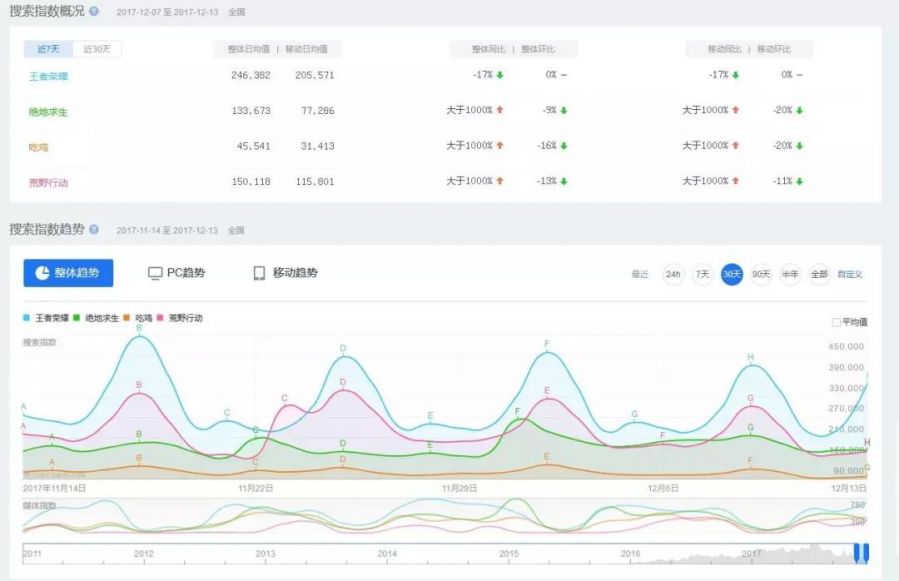
Task: Open the 王者荣耀 keyword link
Action: 48,76
